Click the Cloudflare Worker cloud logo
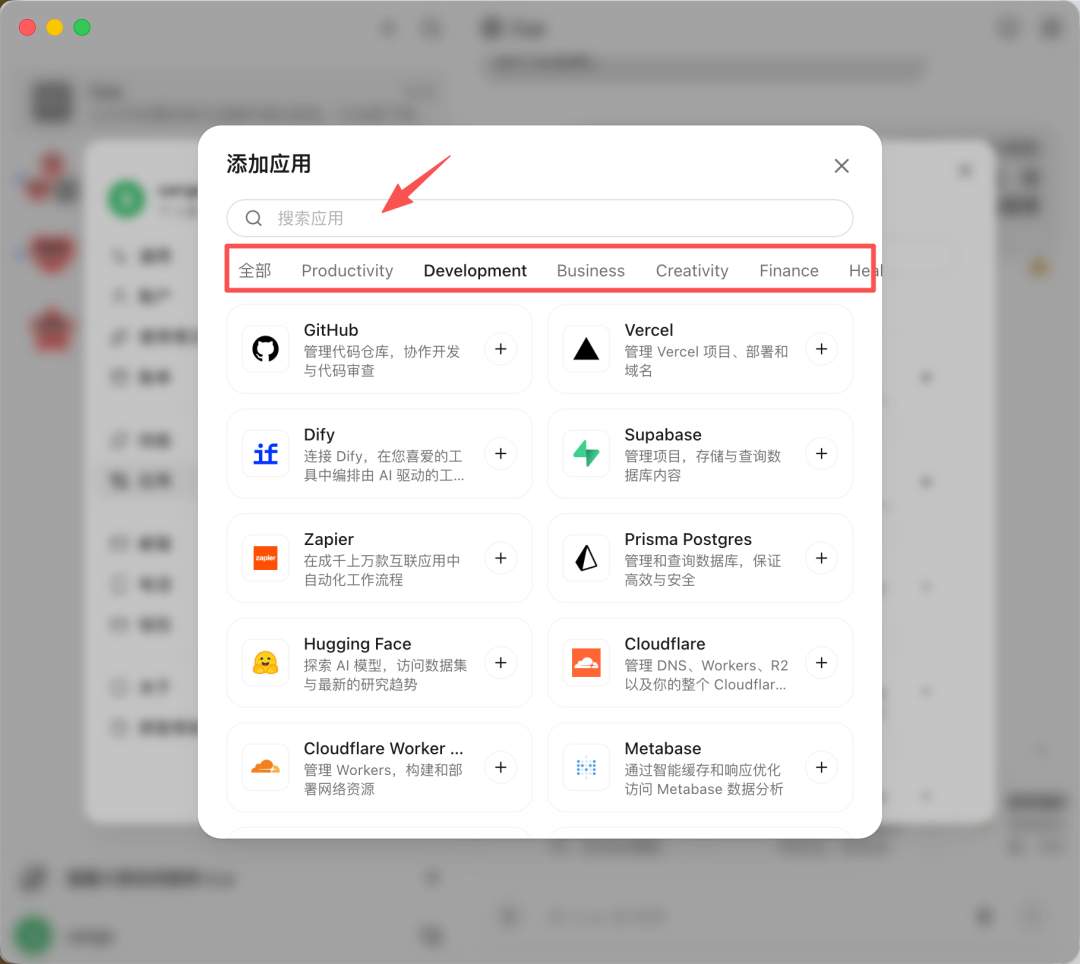The width and height of the screenshot is (1080, 964). (265, 768)
